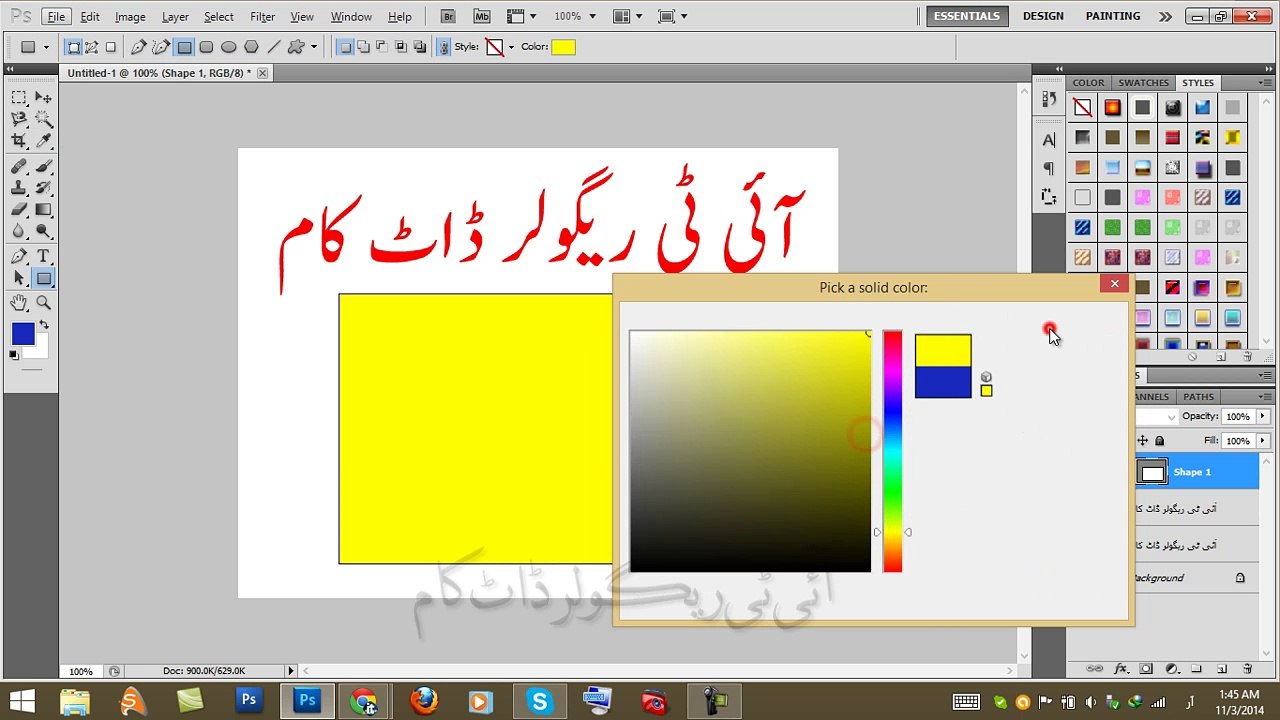The height and width of the screenshot is (720, 1280).
Task: Toggle Subtract from Shape Area mode
Action: (382, 47)
